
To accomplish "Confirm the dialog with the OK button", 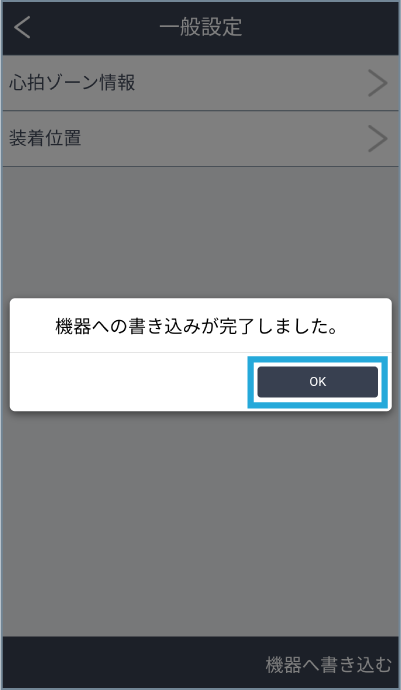I will point(317,382).
